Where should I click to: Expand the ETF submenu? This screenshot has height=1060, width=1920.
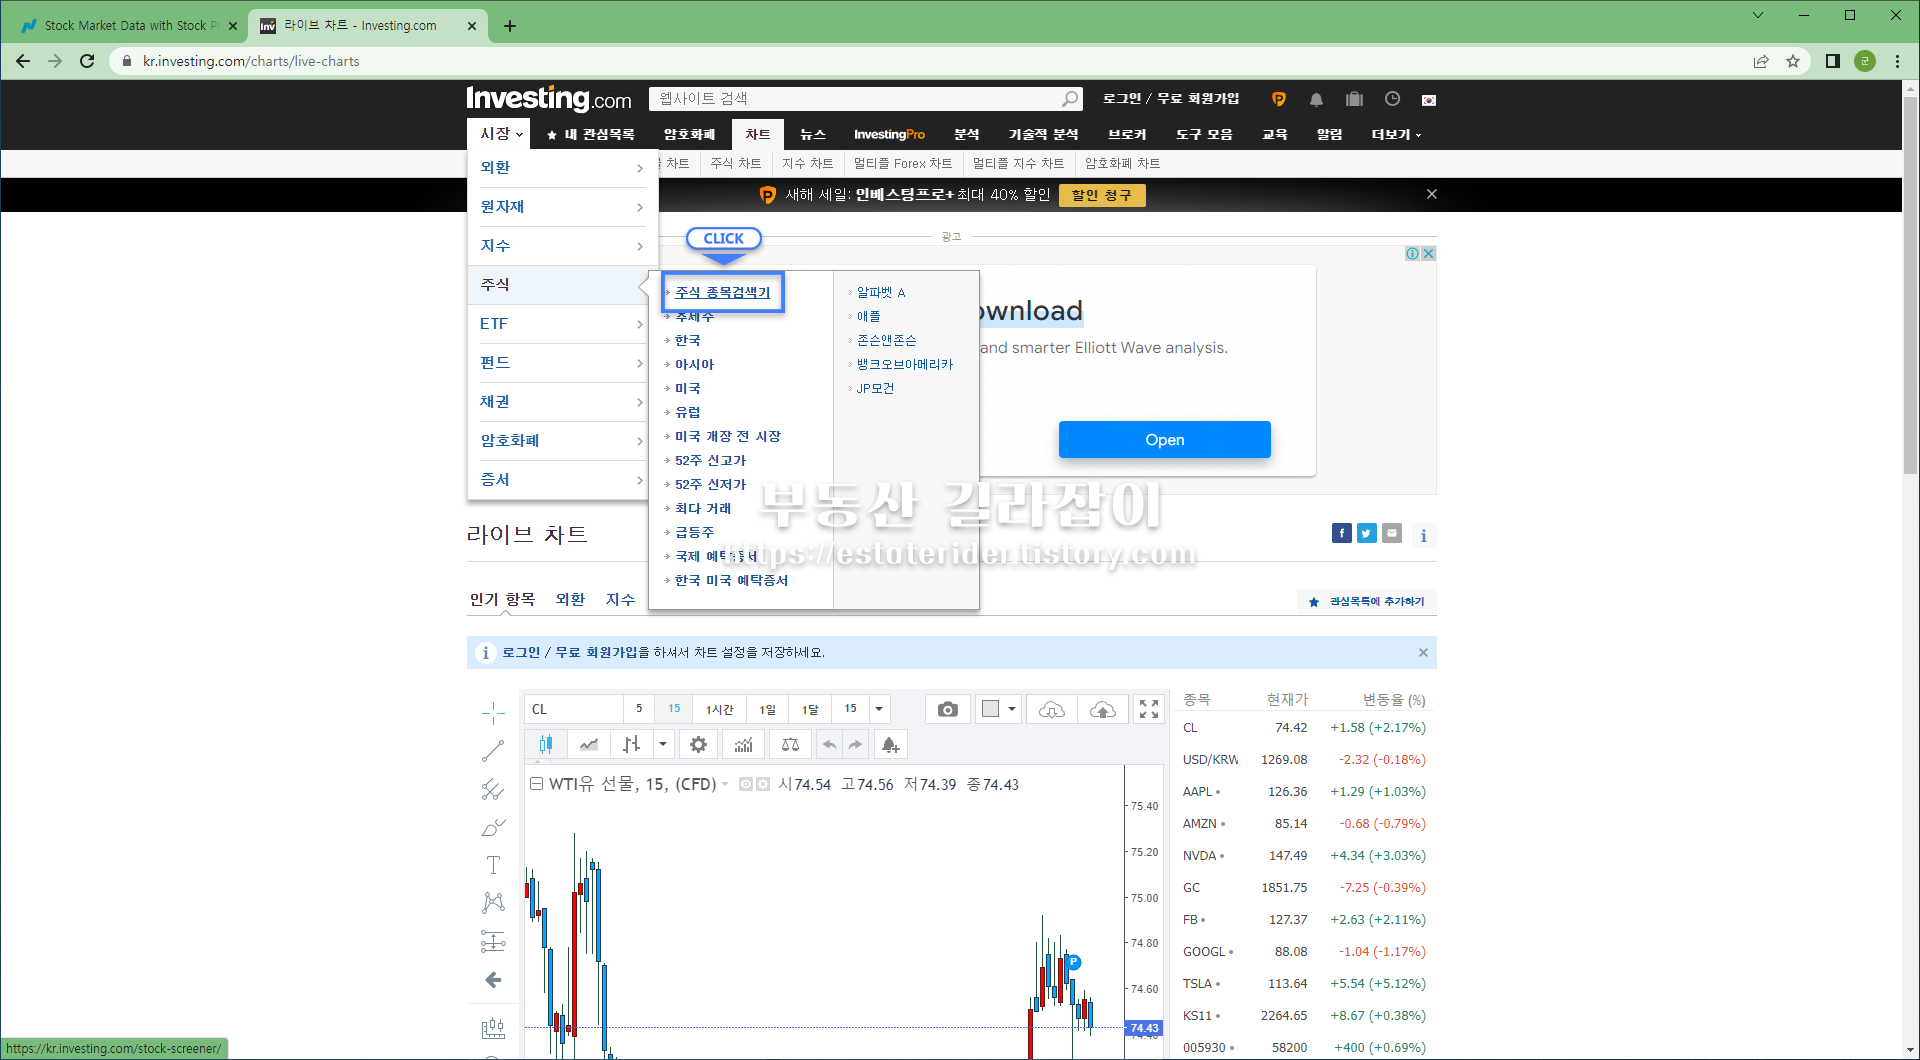(559, 324)
